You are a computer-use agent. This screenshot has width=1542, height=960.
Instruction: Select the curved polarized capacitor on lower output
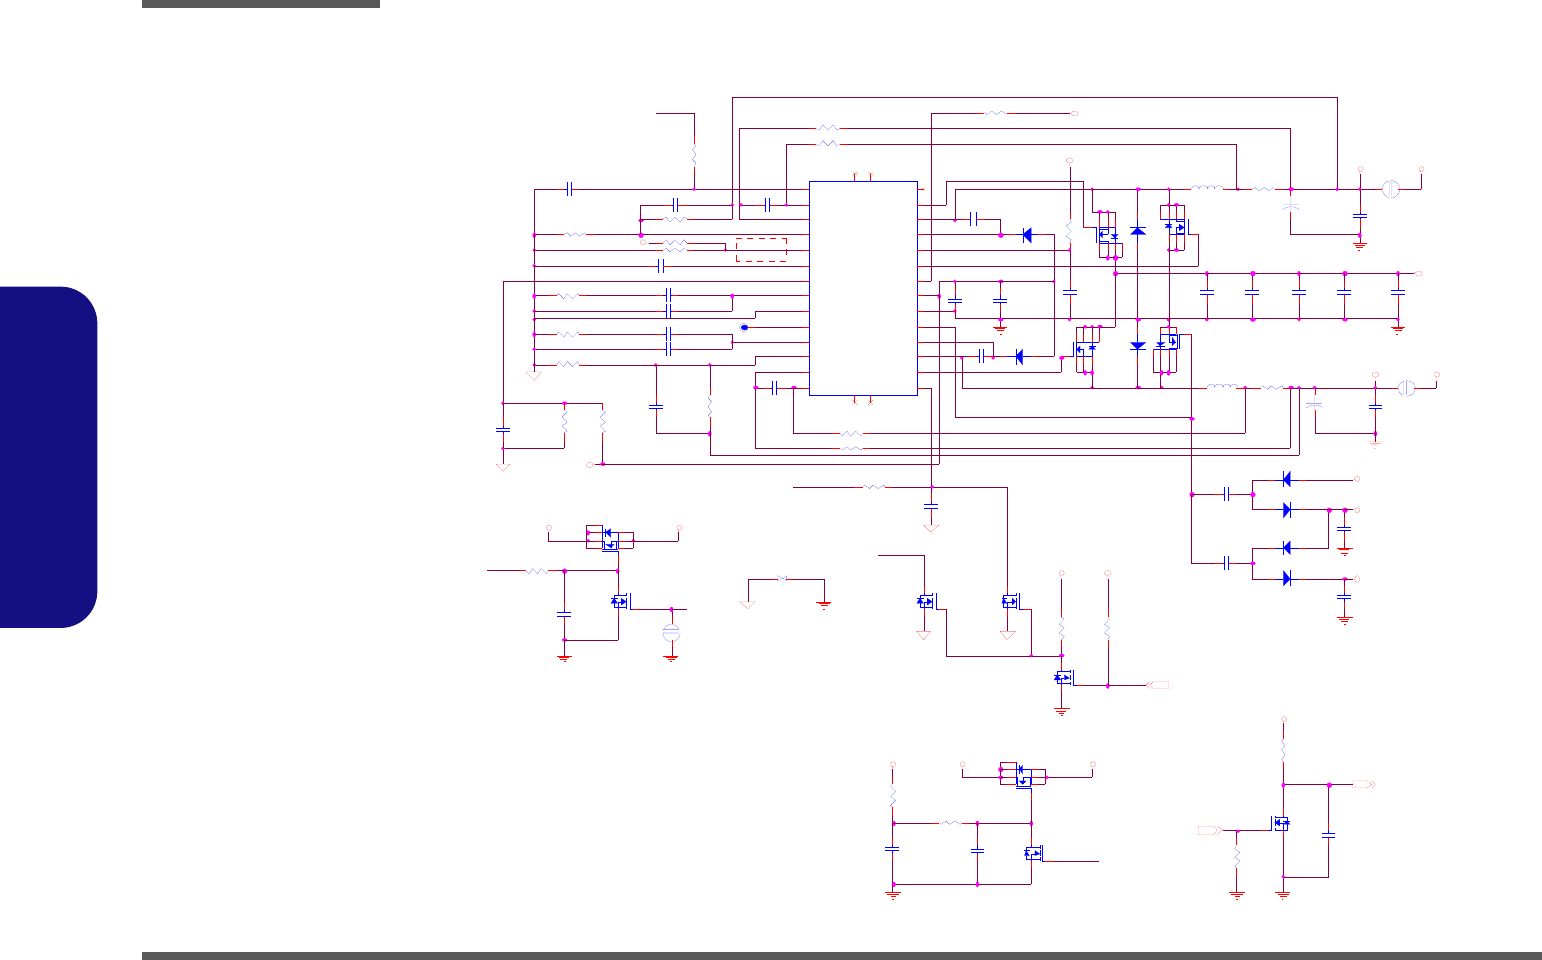[1314, 405]
